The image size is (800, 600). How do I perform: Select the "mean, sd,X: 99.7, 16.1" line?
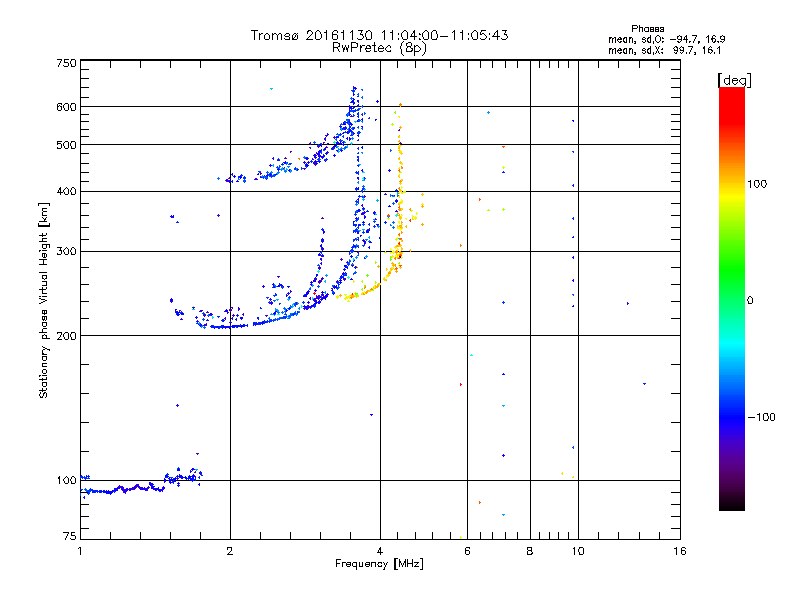(x=664, y=51)
